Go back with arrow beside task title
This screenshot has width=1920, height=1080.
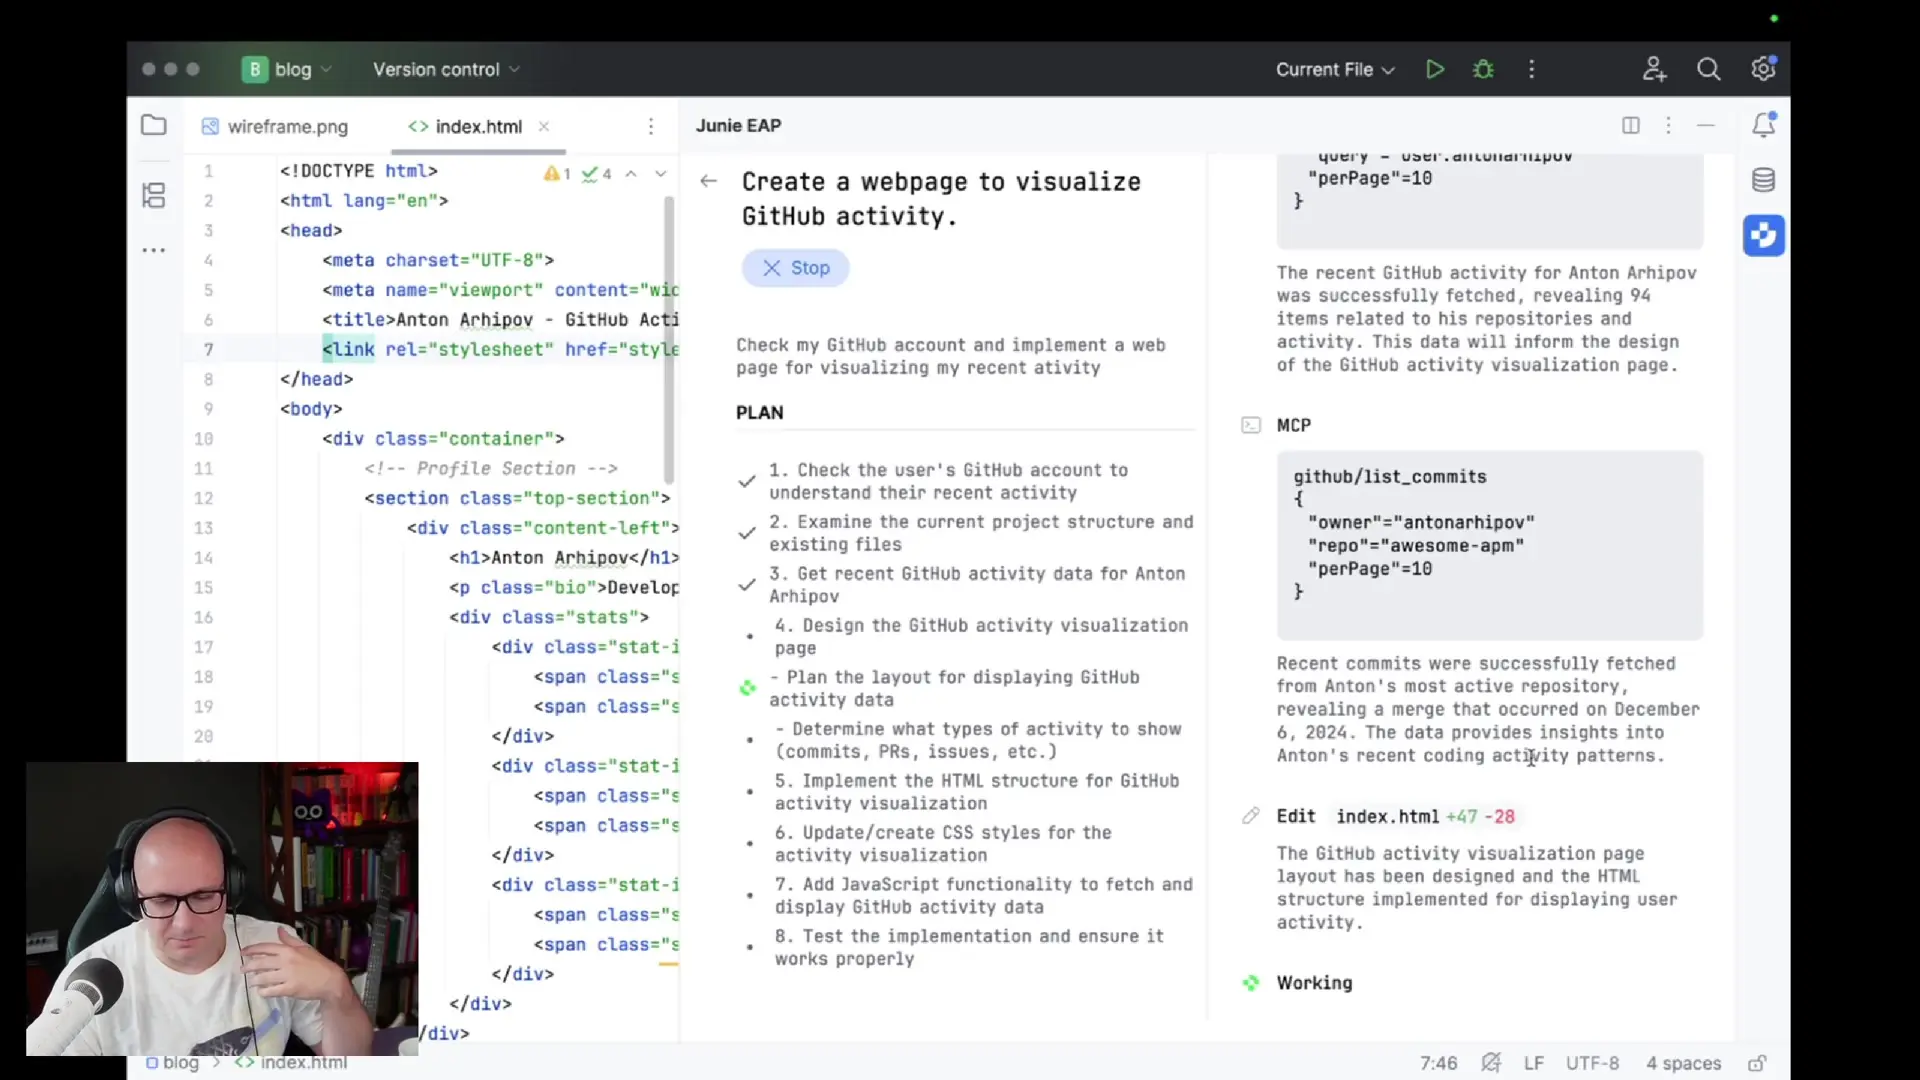[709, 181]
